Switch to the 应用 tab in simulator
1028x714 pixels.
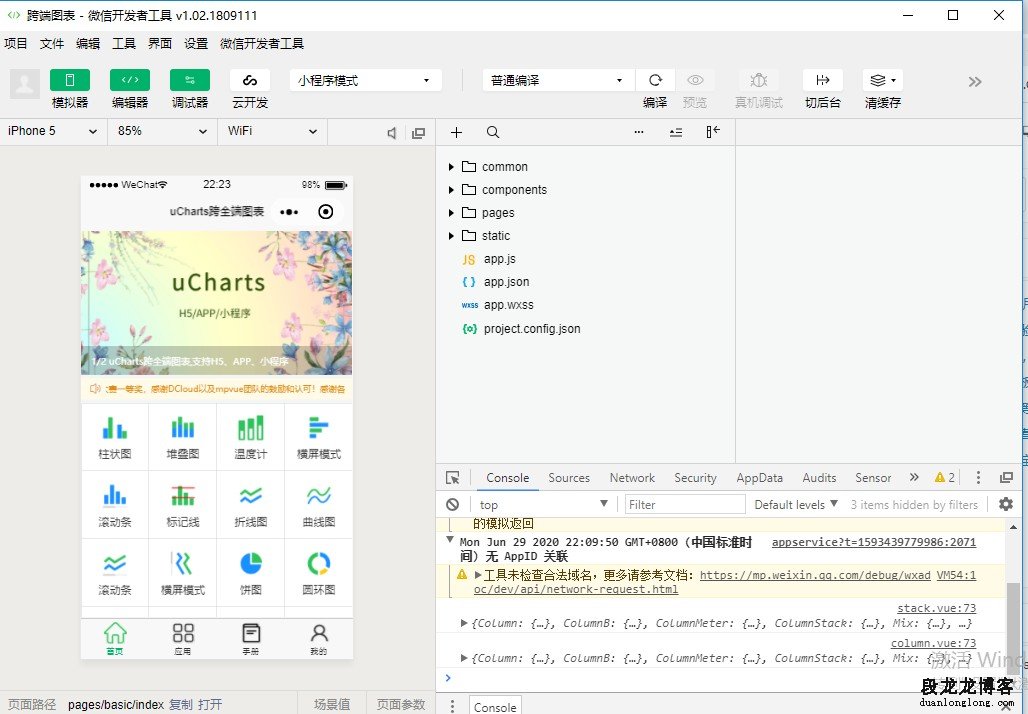click(x=183, y=639)
